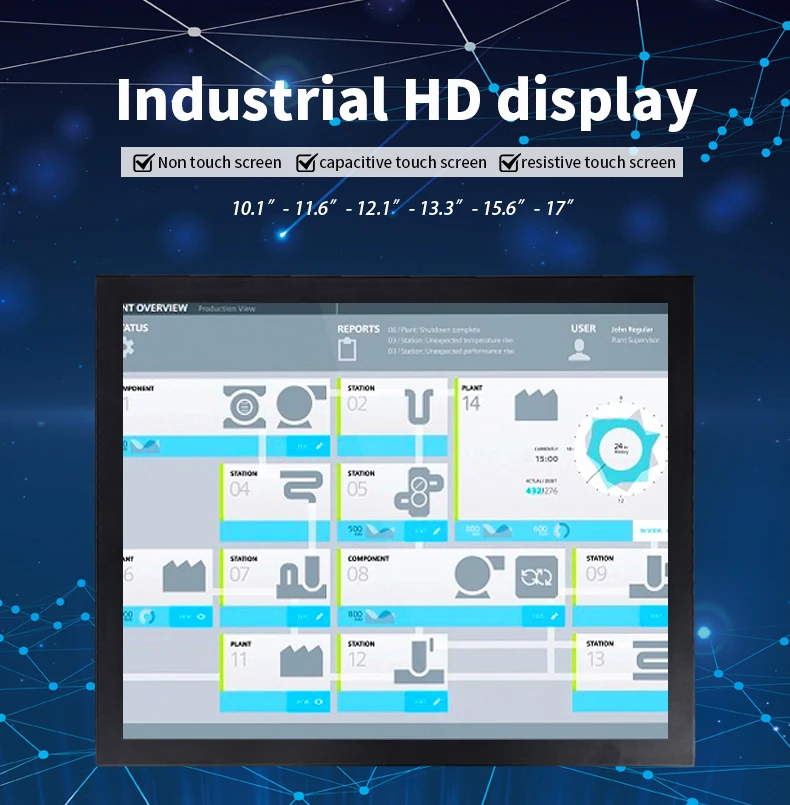The image size is (790, 805).
Task: Open report 'Unexpected performance rise'
Action: click(451, 351)
